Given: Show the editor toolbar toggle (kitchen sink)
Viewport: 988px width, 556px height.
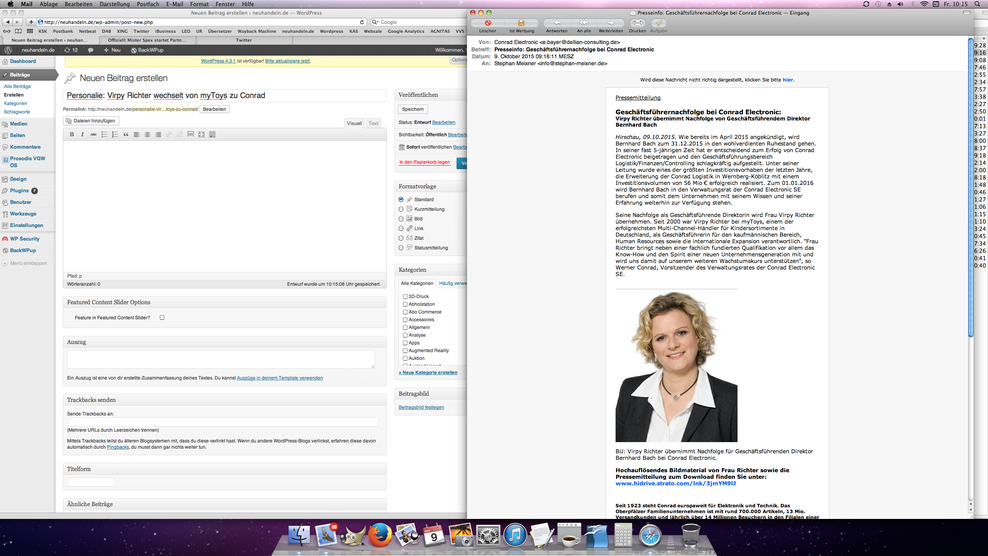Looking at the screenshot, I should 212,134.
